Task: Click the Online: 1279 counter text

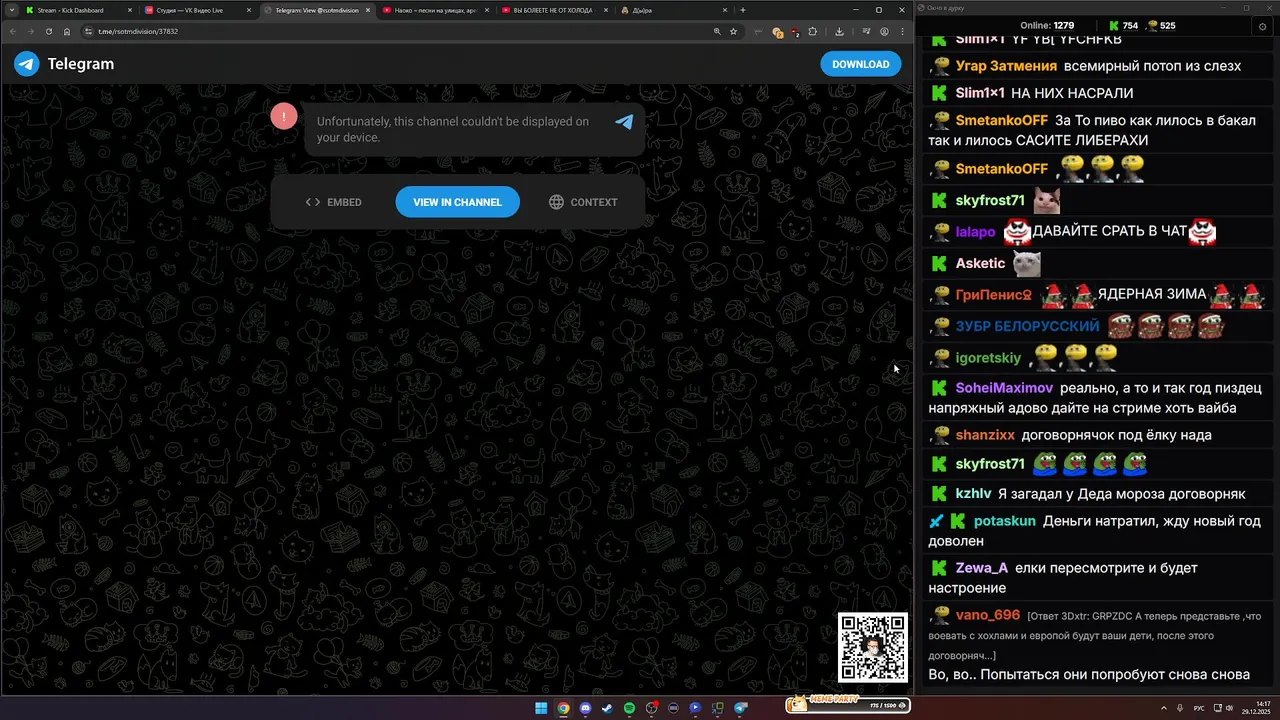Action: pos(1047,26)
